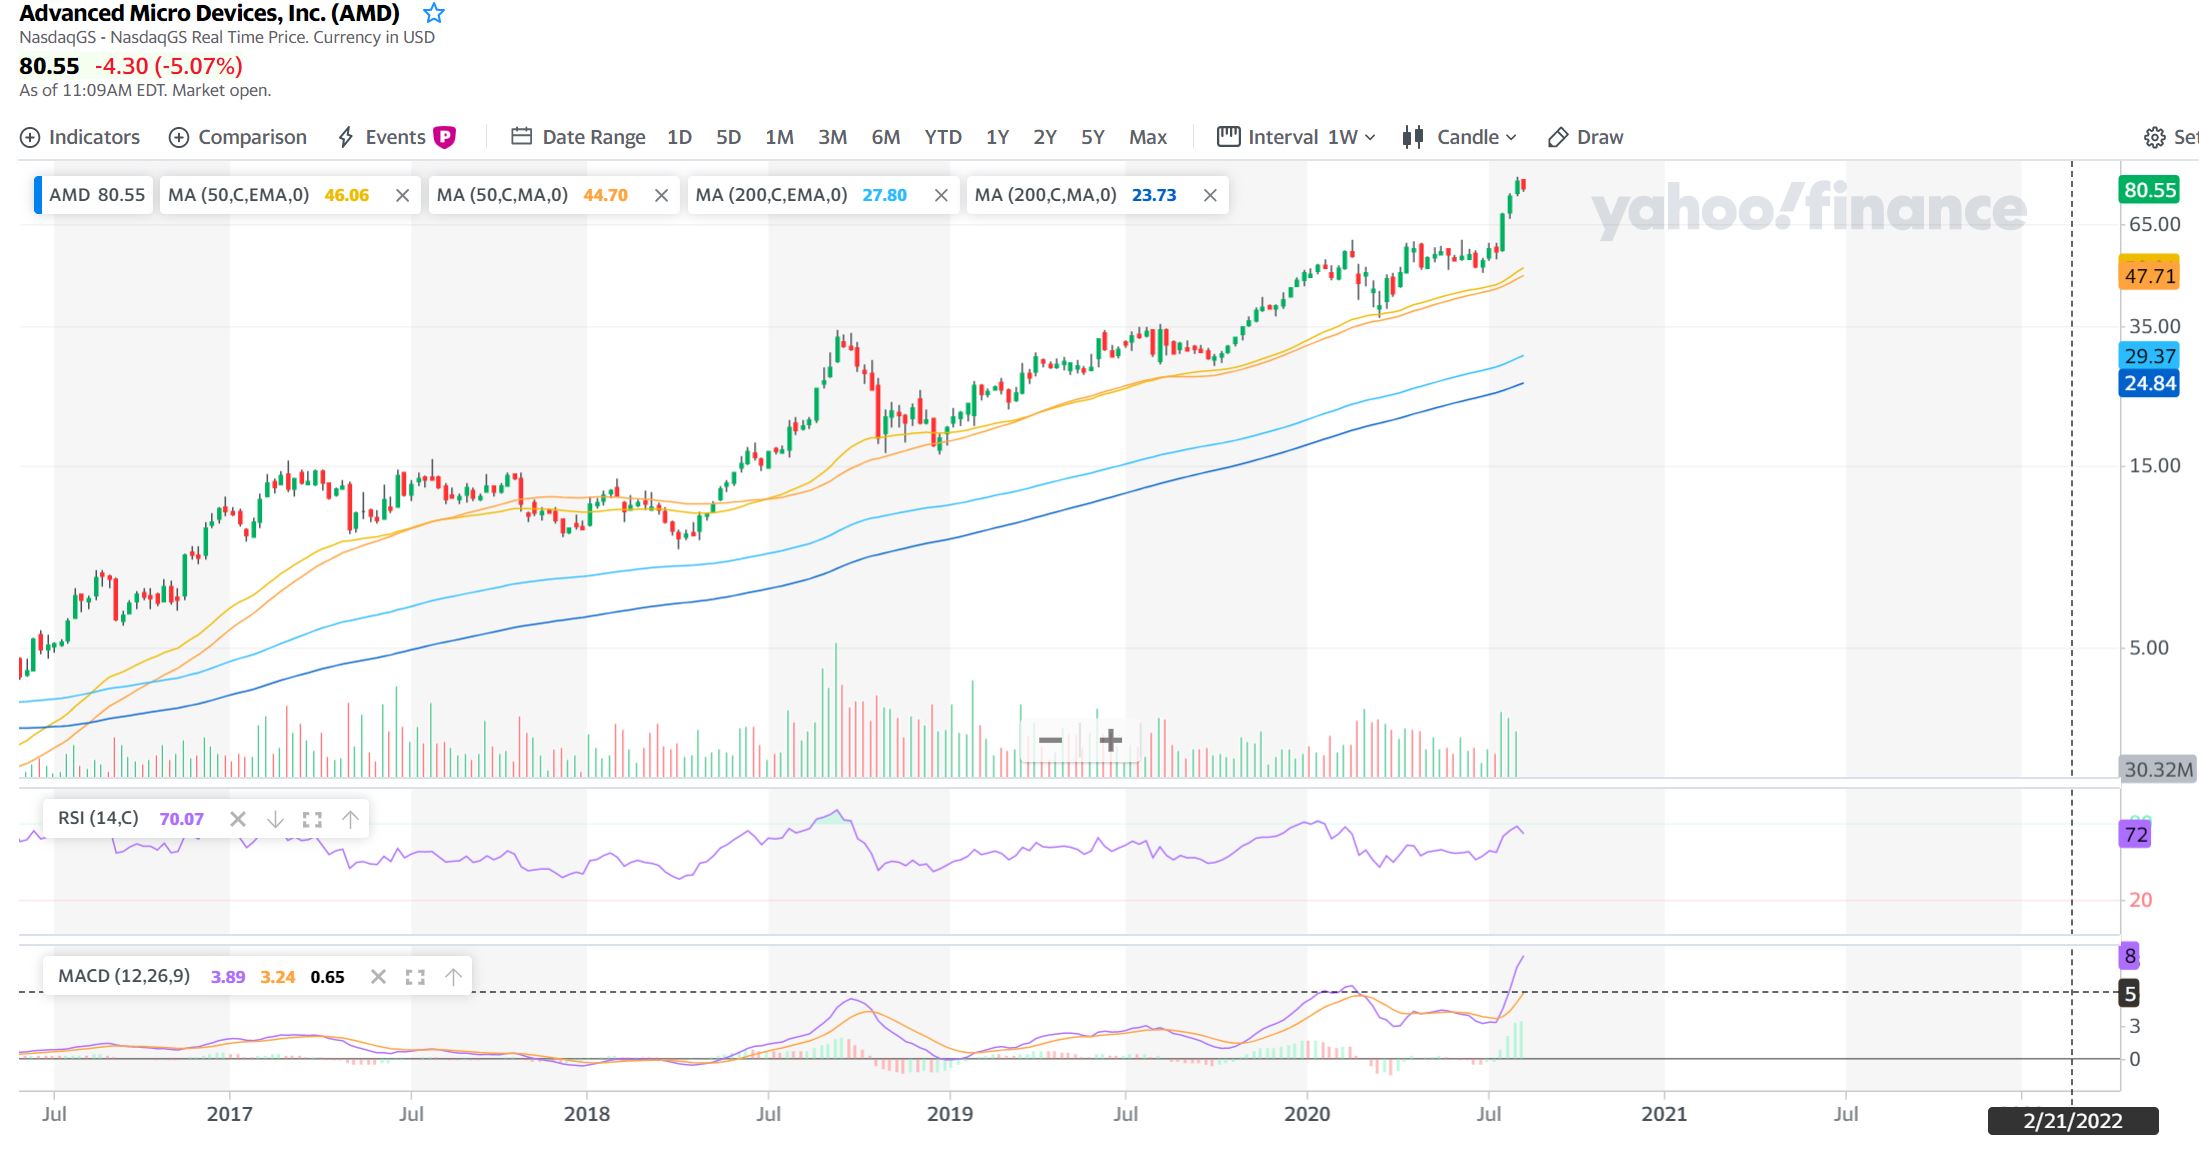Open chart Settings gear
The width and height of the screenshot is (2199, 1156).
[x=2154, y=138]
